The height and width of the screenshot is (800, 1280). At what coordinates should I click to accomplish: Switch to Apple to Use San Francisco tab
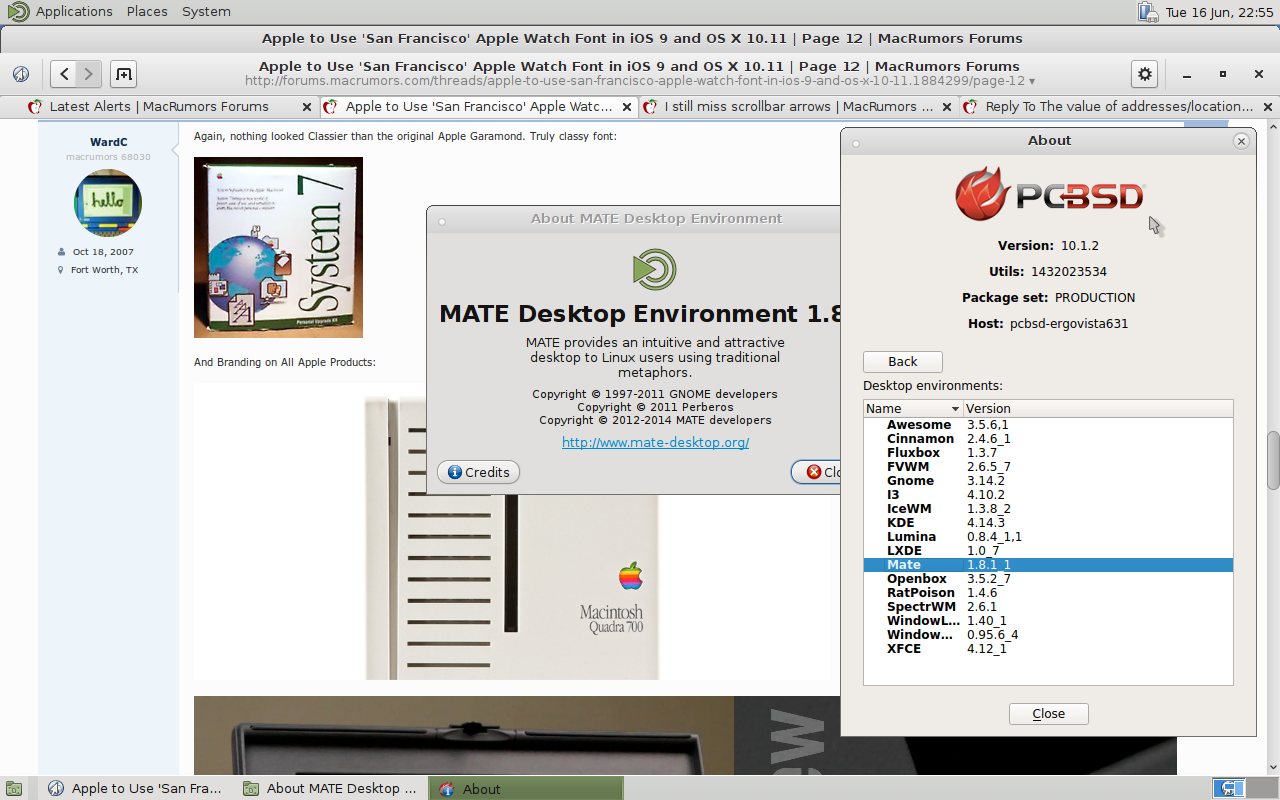point(479,106)
